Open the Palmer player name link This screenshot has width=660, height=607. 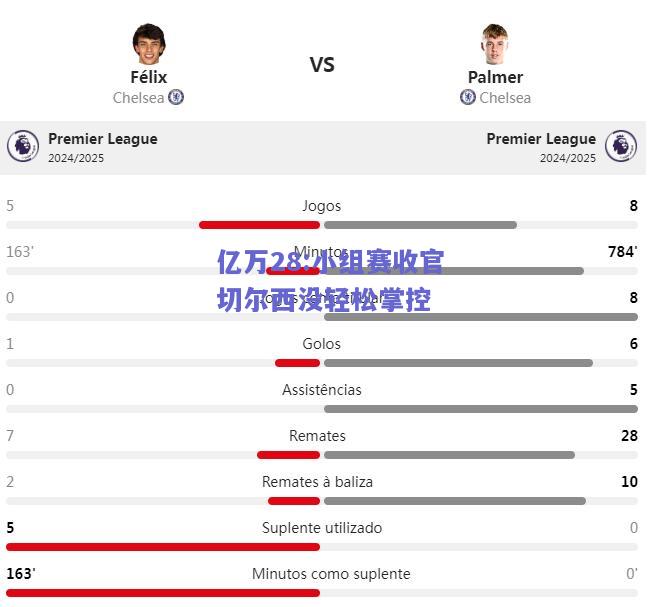(495, 77)
